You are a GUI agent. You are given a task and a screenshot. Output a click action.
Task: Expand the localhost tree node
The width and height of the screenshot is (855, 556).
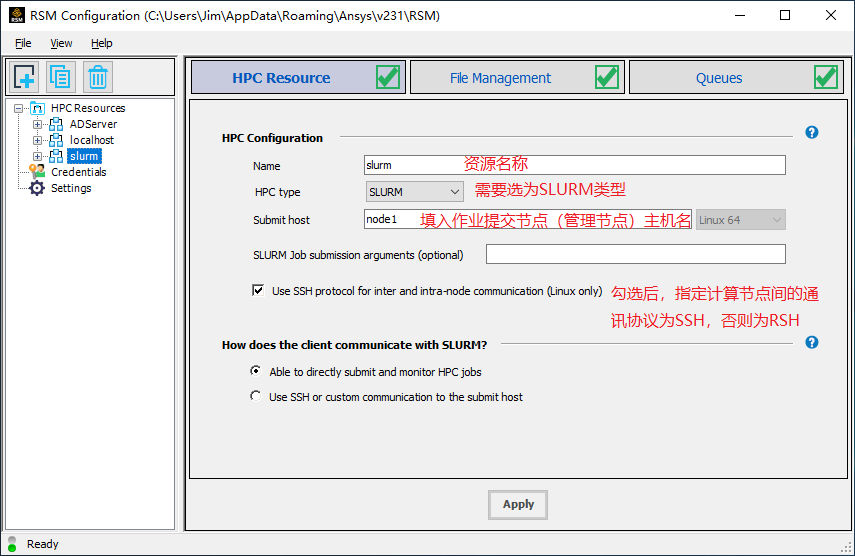pyautogui.click(x=37, y=140)
